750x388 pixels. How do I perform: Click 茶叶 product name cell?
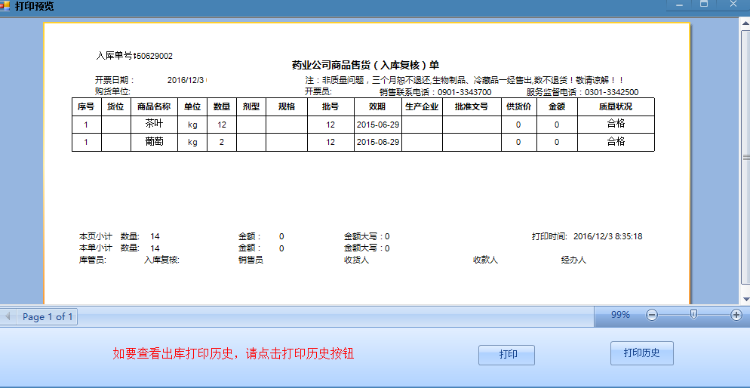[x=154, y=123]
